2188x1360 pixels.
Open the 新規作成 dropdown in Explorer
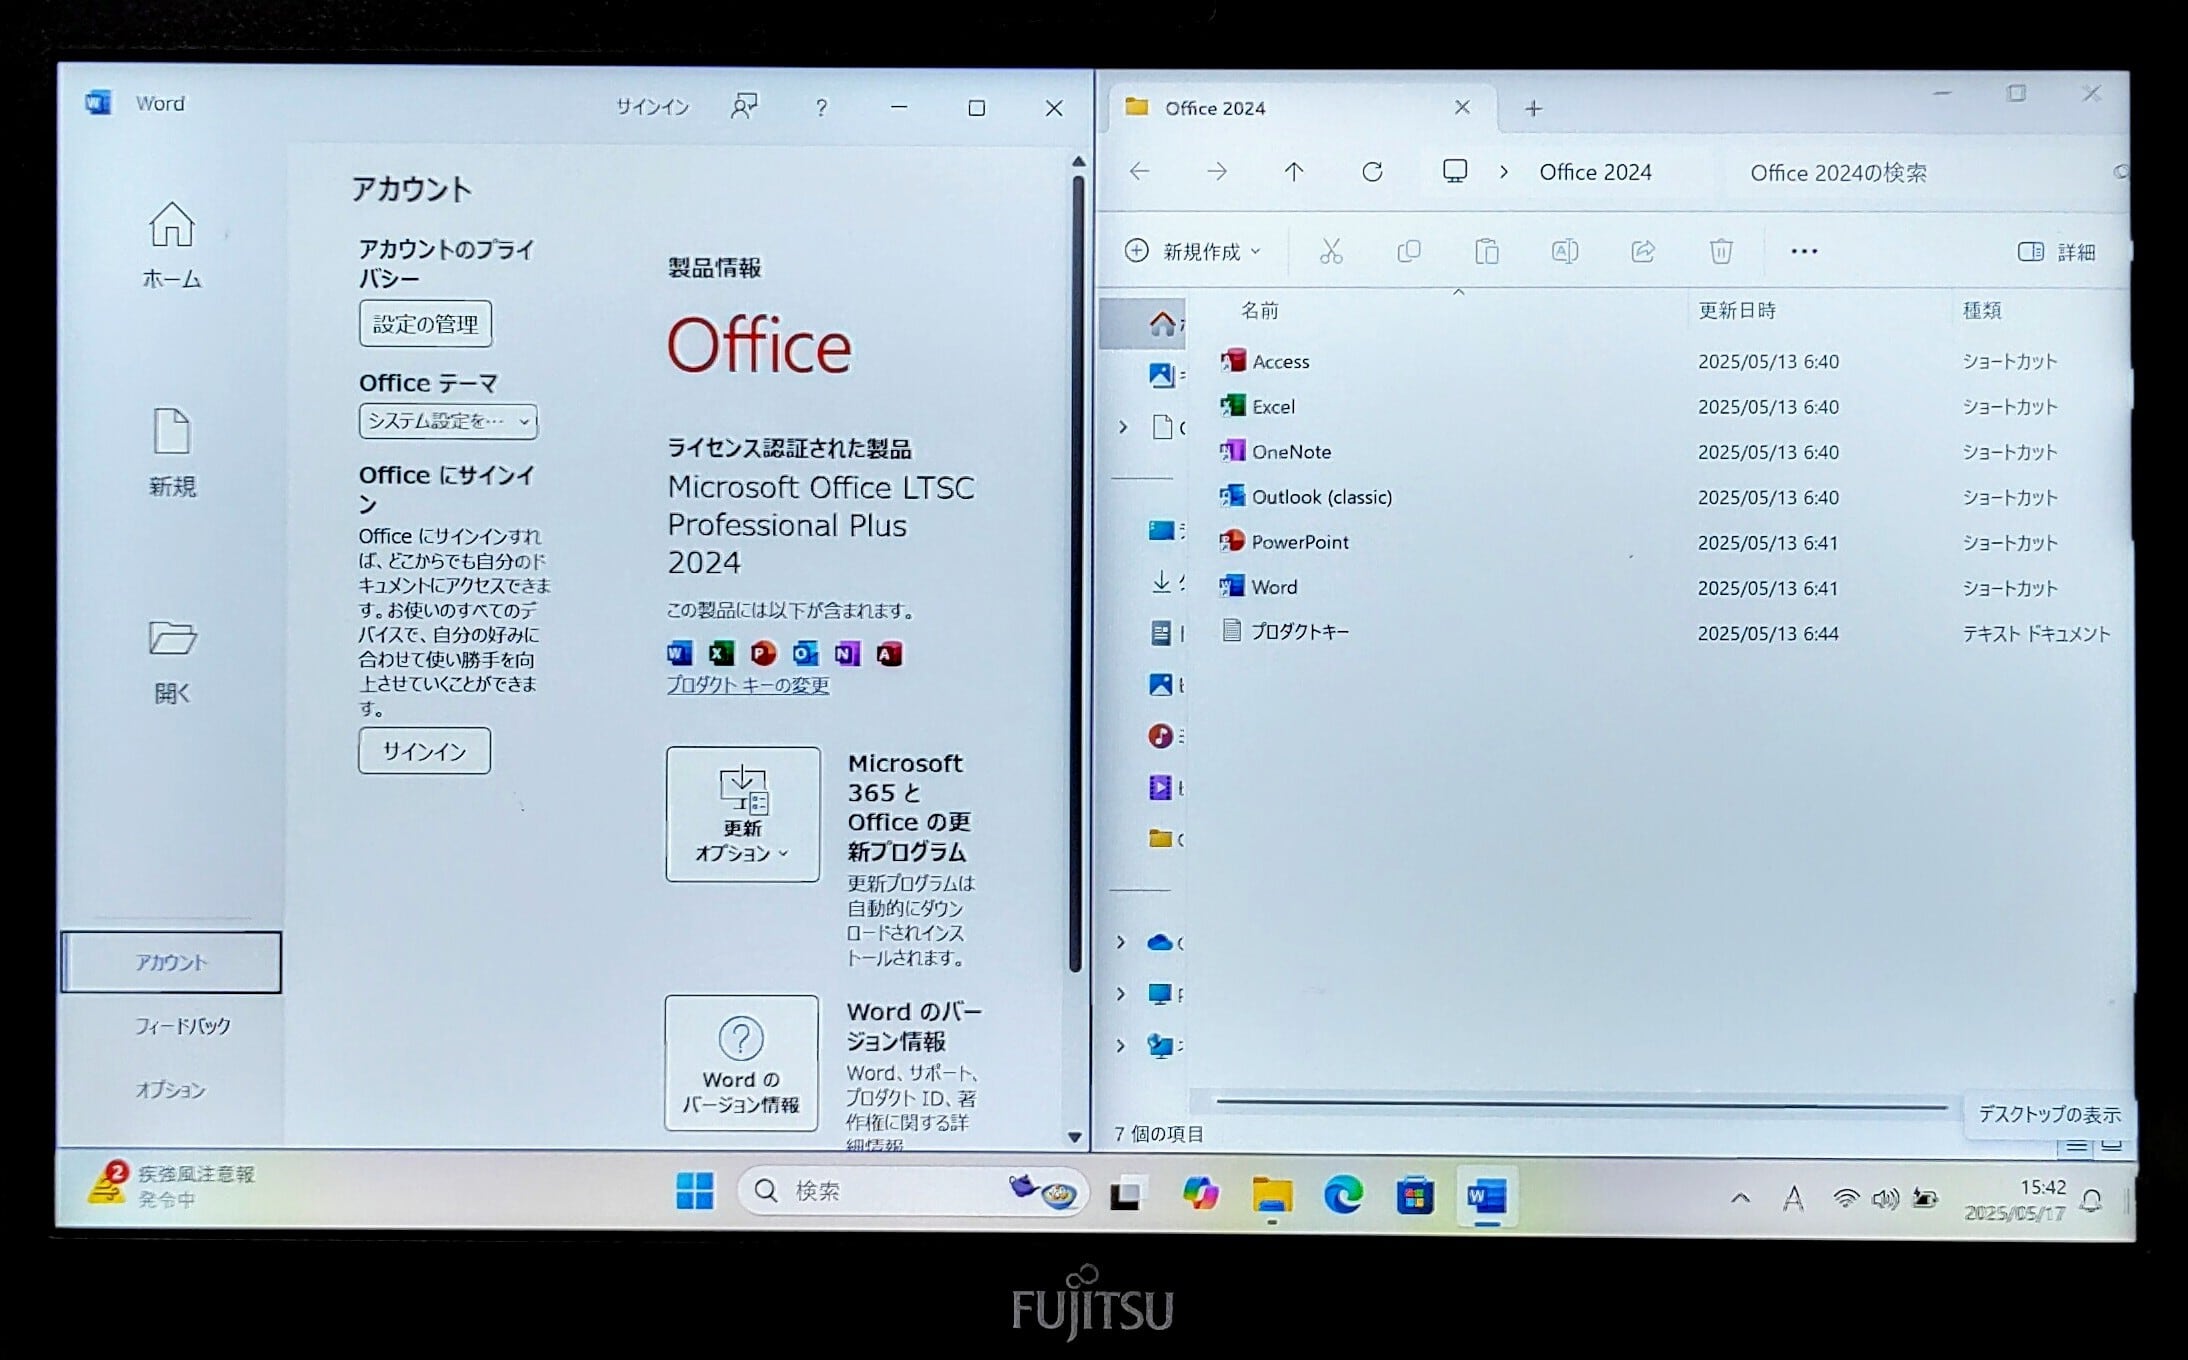1193,251
